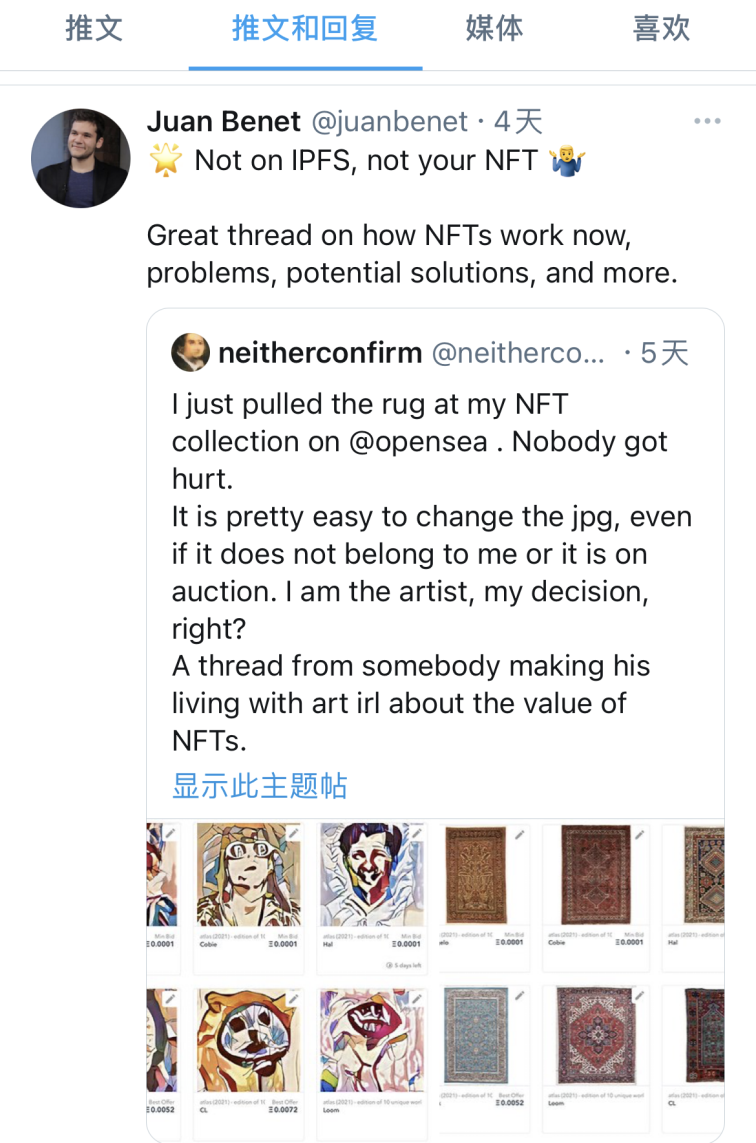
Task: Open tweet options via the ellipsis icon
Action: tap(708, 119)
